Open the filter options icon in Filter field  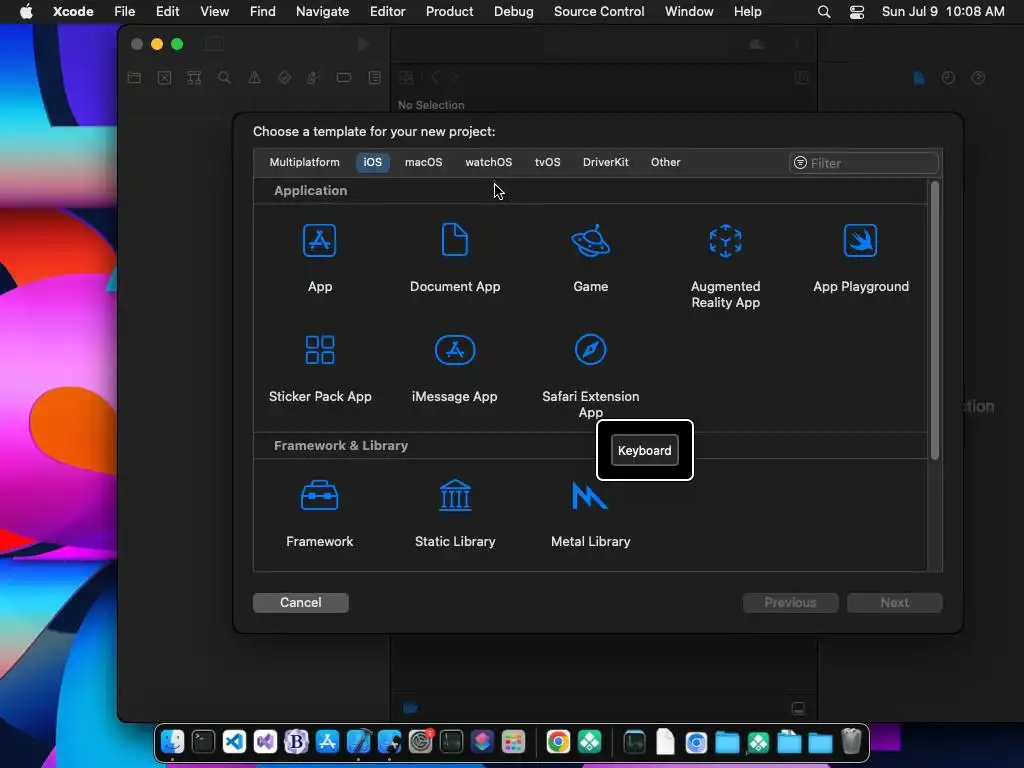[800, 163]
